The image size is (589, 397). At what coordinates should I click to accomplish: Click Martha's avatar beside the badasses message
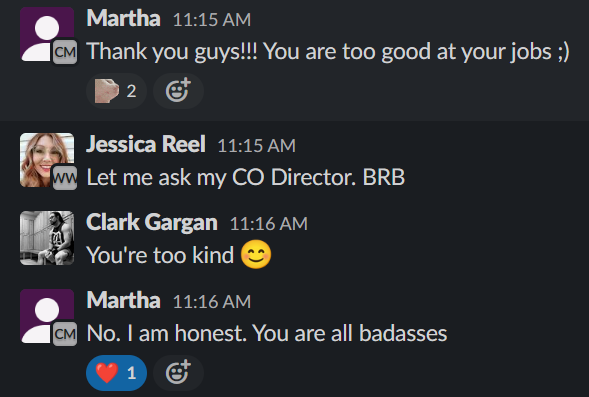(x=47, y=316)
